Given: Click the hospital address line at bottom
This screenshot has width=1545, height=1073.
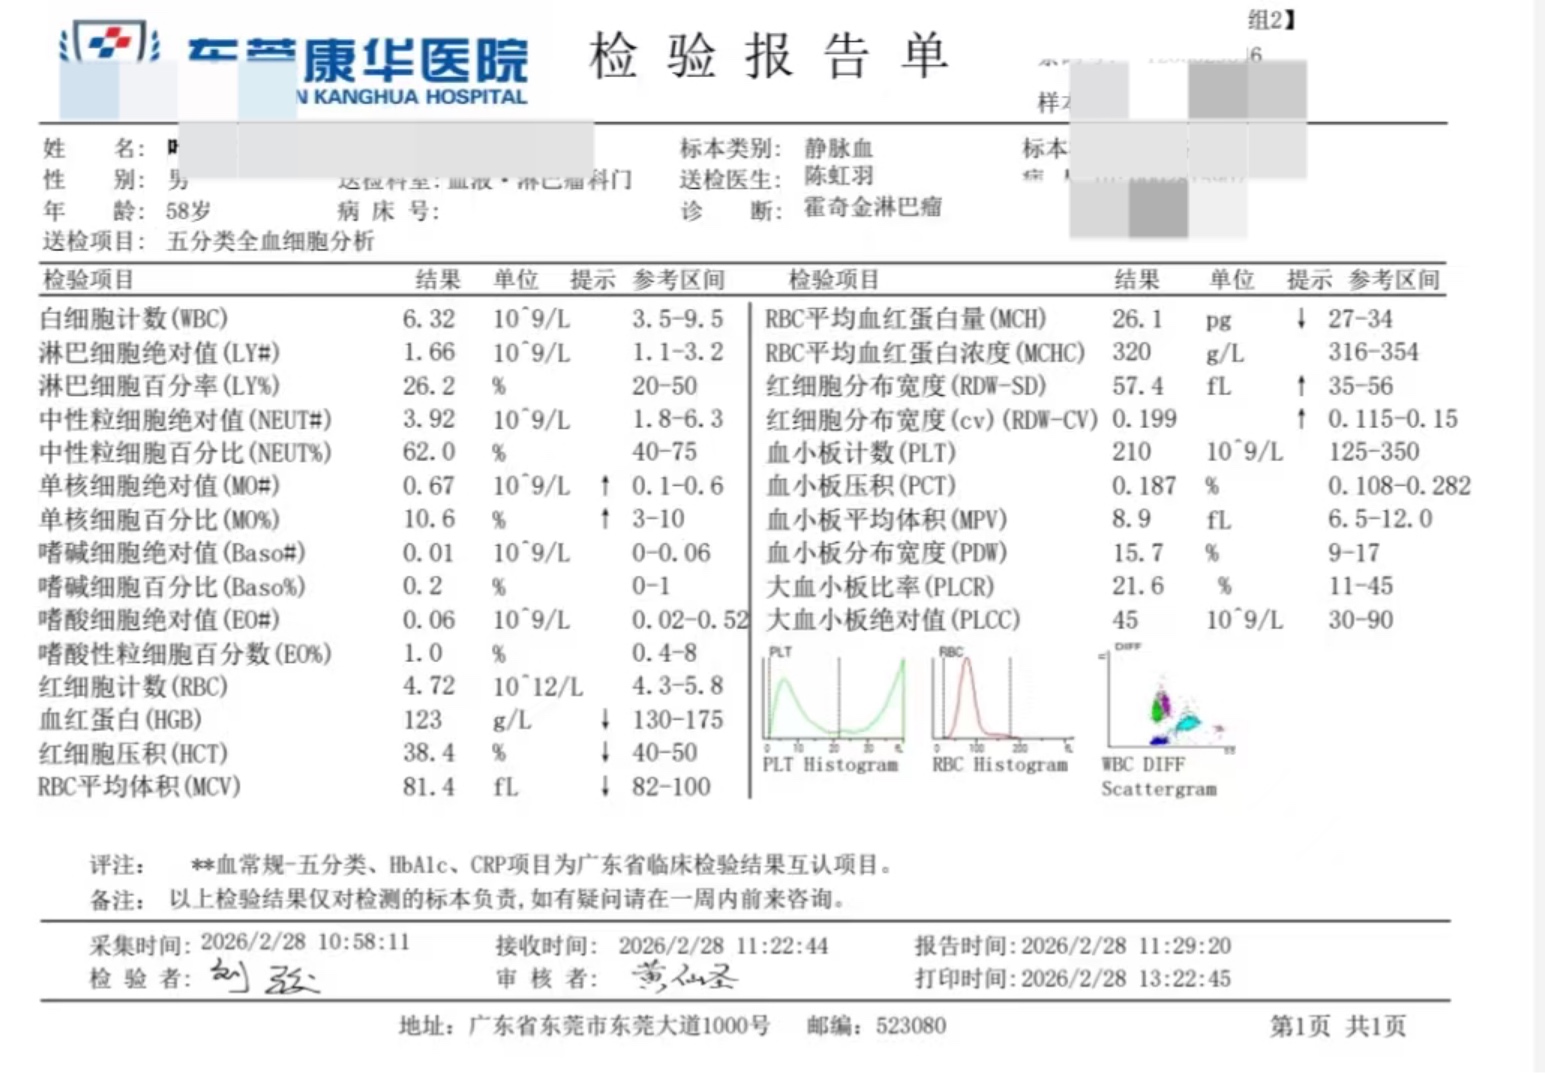Looking at the screenshot, I should coord(584,1026).
